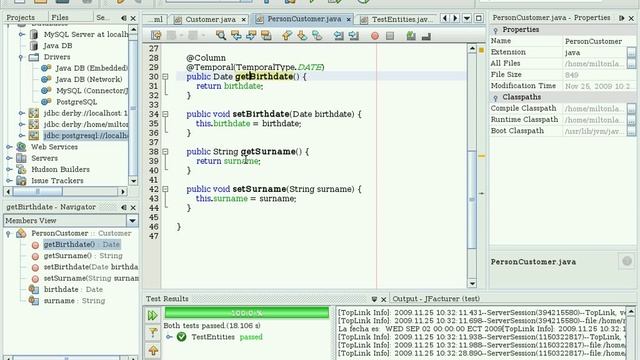The width and height of the screenshot is (640, 360).
Task: Stop macro recording gray button
Action: [390, 36]
